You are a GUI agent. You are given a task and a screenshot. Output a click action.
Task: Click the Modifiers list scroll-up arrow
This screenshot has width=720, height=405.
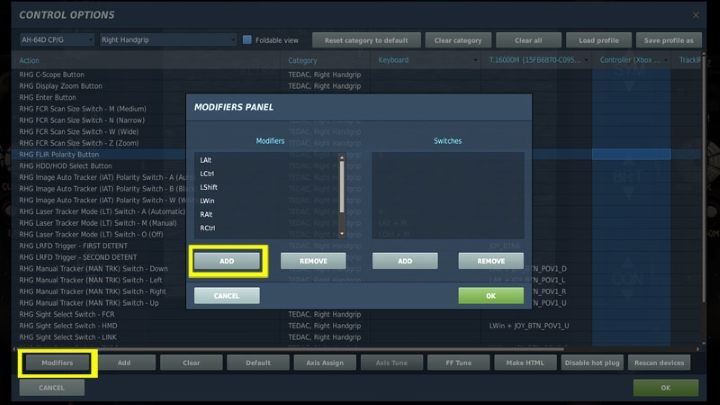342,158
